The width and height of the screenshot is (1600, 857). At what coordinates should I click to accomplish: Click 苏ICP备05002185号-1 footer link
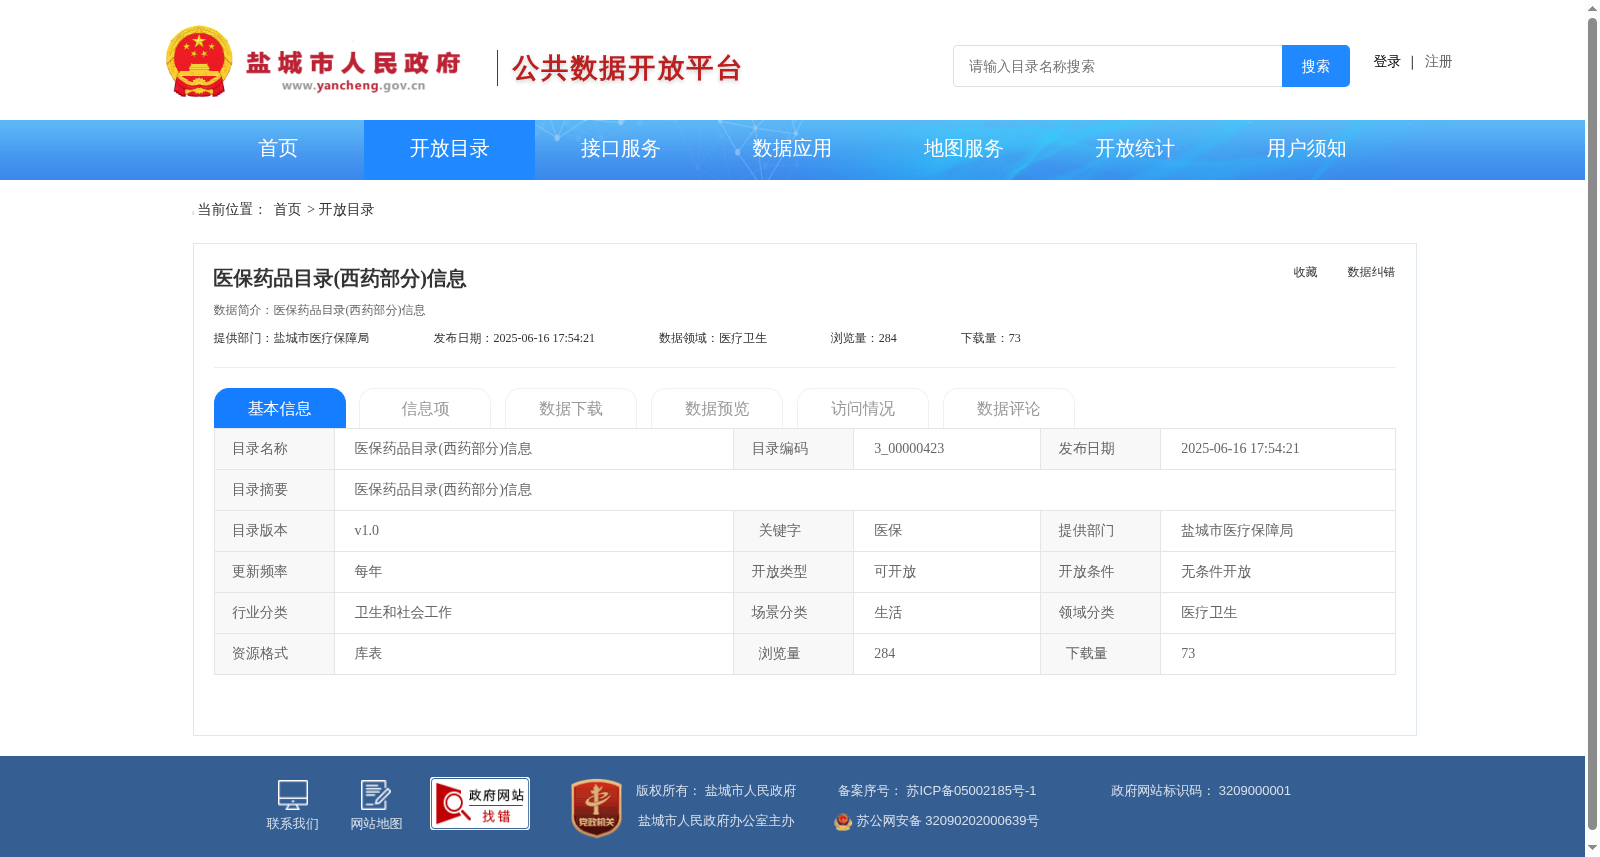(x=971, y=791)
